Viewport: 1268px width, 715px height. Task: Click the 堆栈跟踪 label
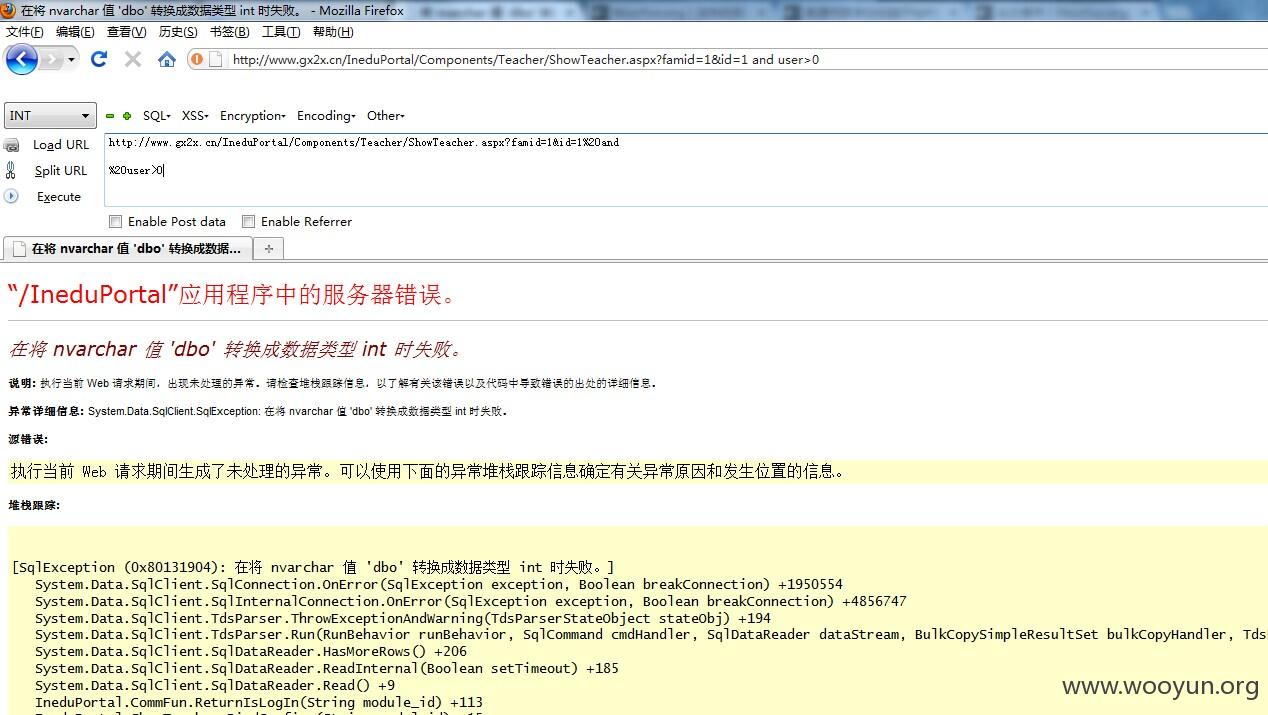(x=35, y=505)
